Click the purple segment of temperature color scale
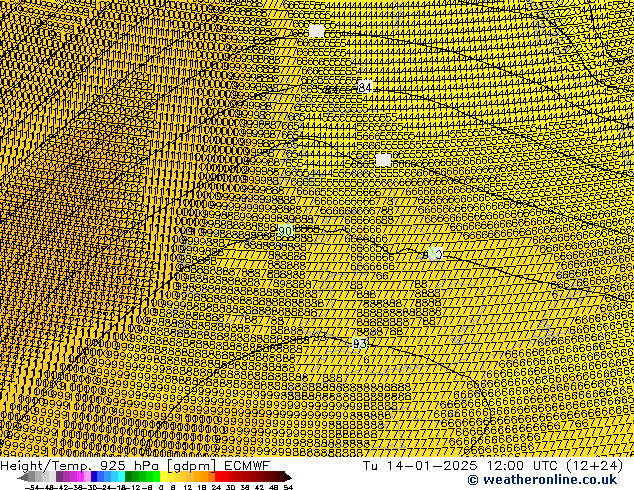This screenshot has width=634, height=490. coord(73,477)
